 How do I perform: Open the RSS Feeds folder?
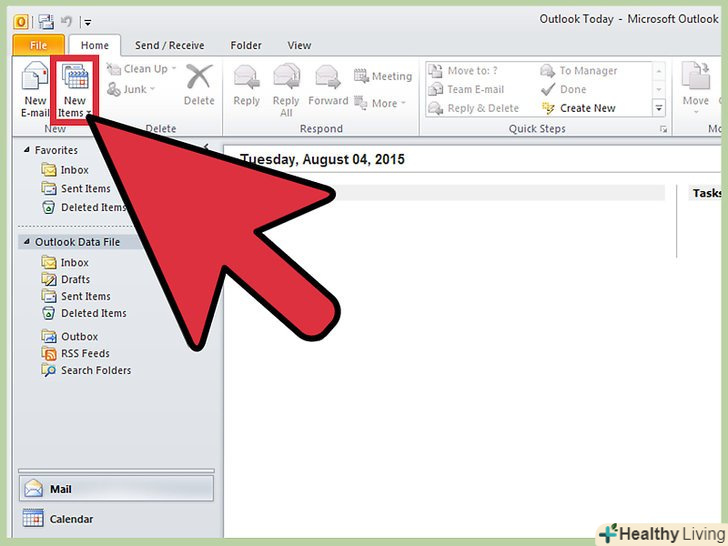(75, 353)
